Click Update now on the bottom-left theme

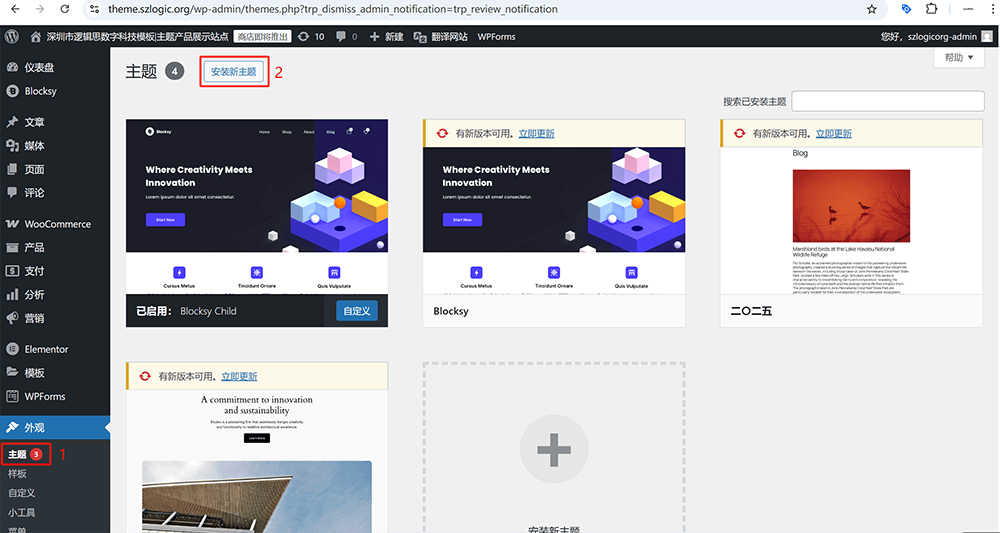[x=239, y=376]
